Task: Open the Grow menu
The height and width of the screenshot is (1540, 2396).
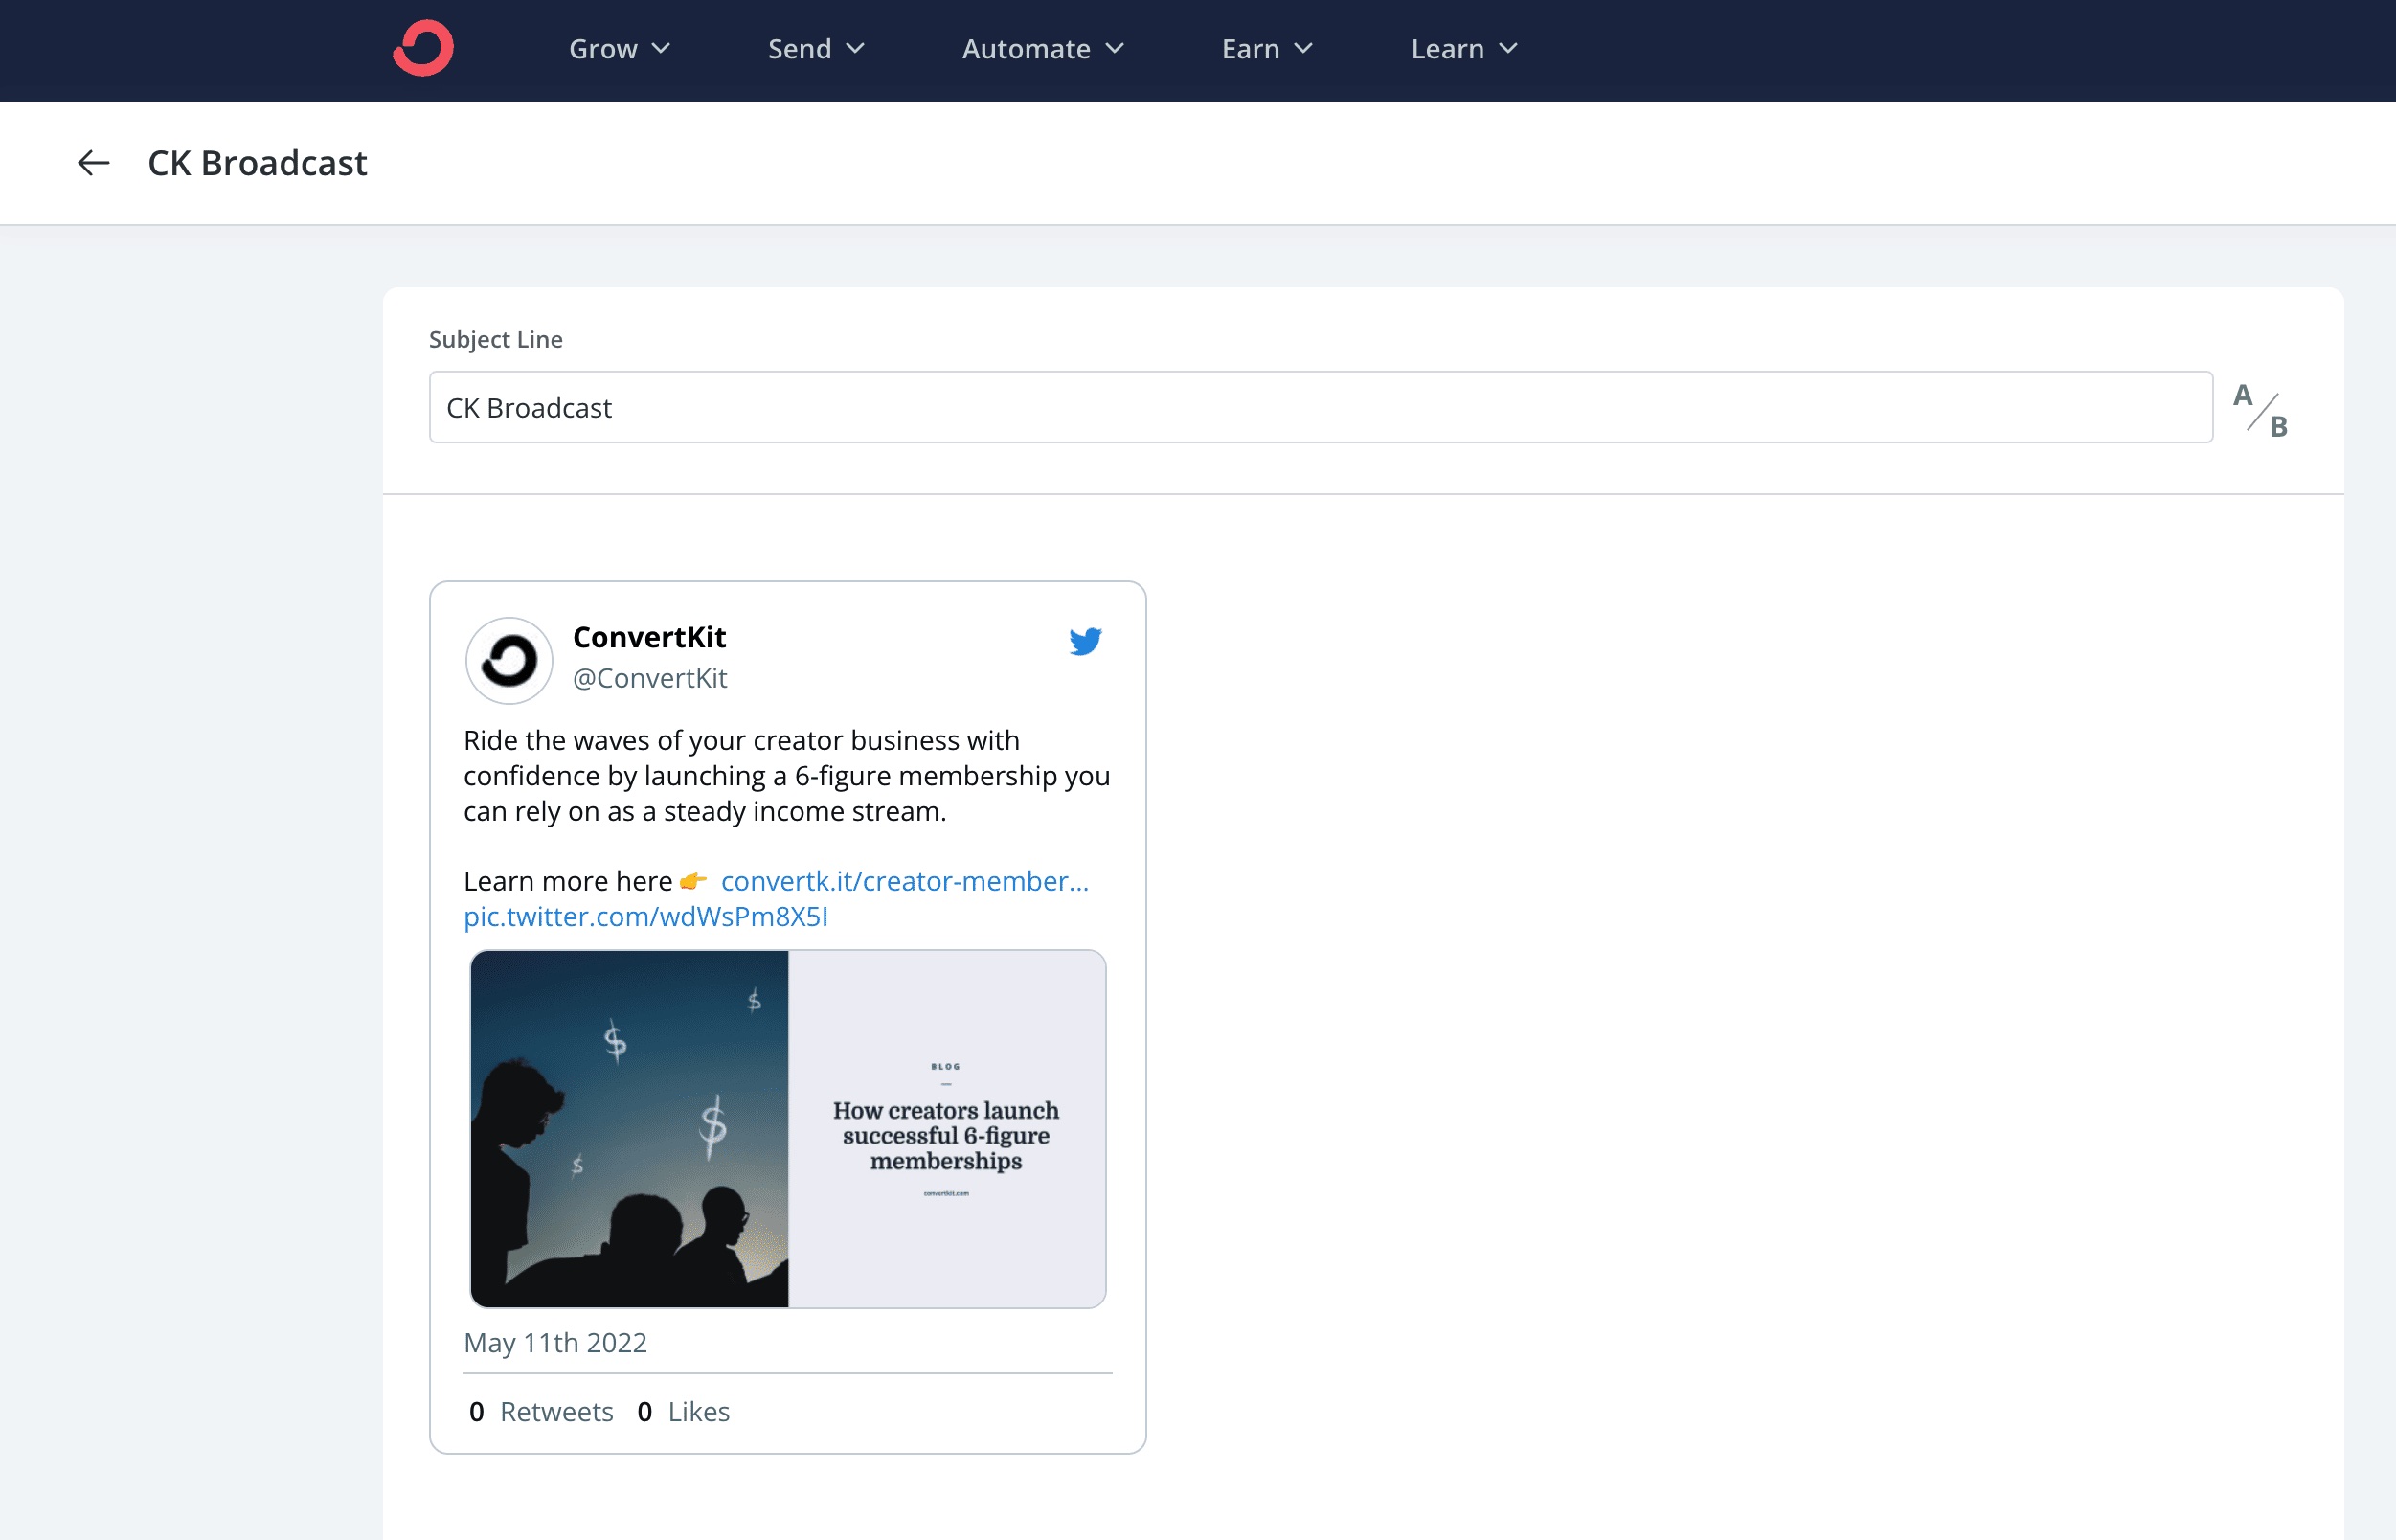Action: point(619,49)
